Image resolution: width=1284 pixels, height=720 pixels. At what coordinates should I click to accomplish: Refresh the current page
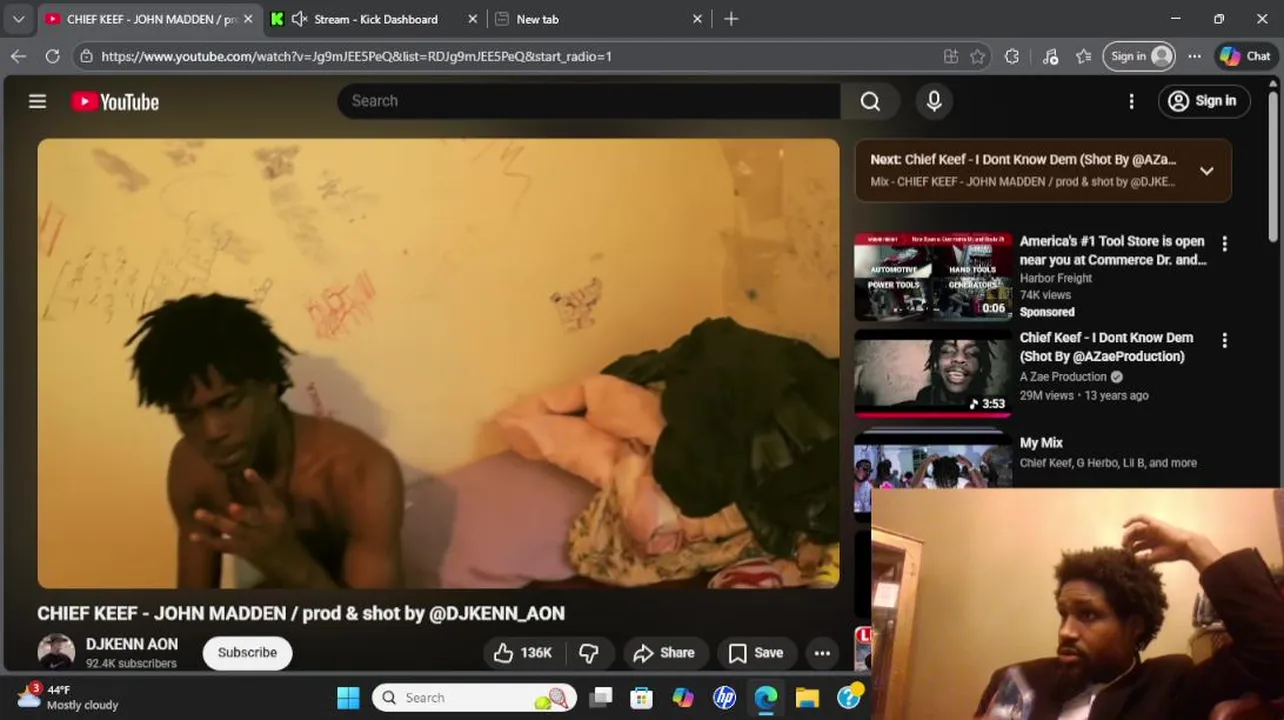[x=52, y=56]
